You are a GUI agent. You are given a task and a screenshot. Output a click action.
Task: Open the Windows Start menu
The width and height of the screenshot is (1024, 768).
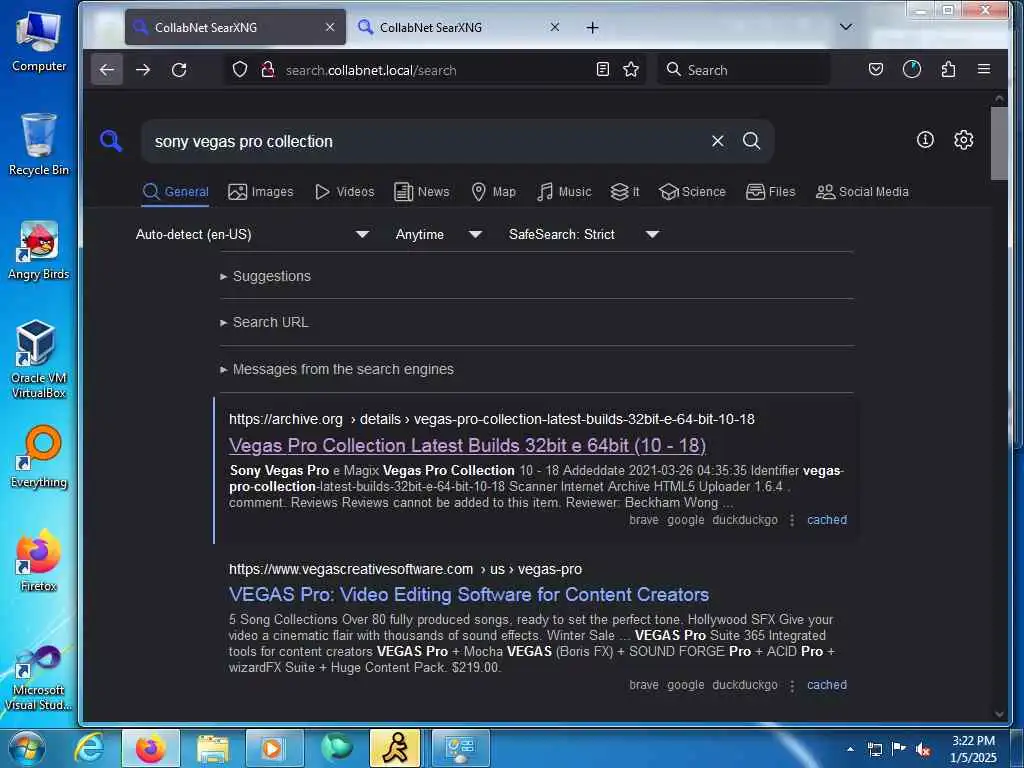click(26, 748)
